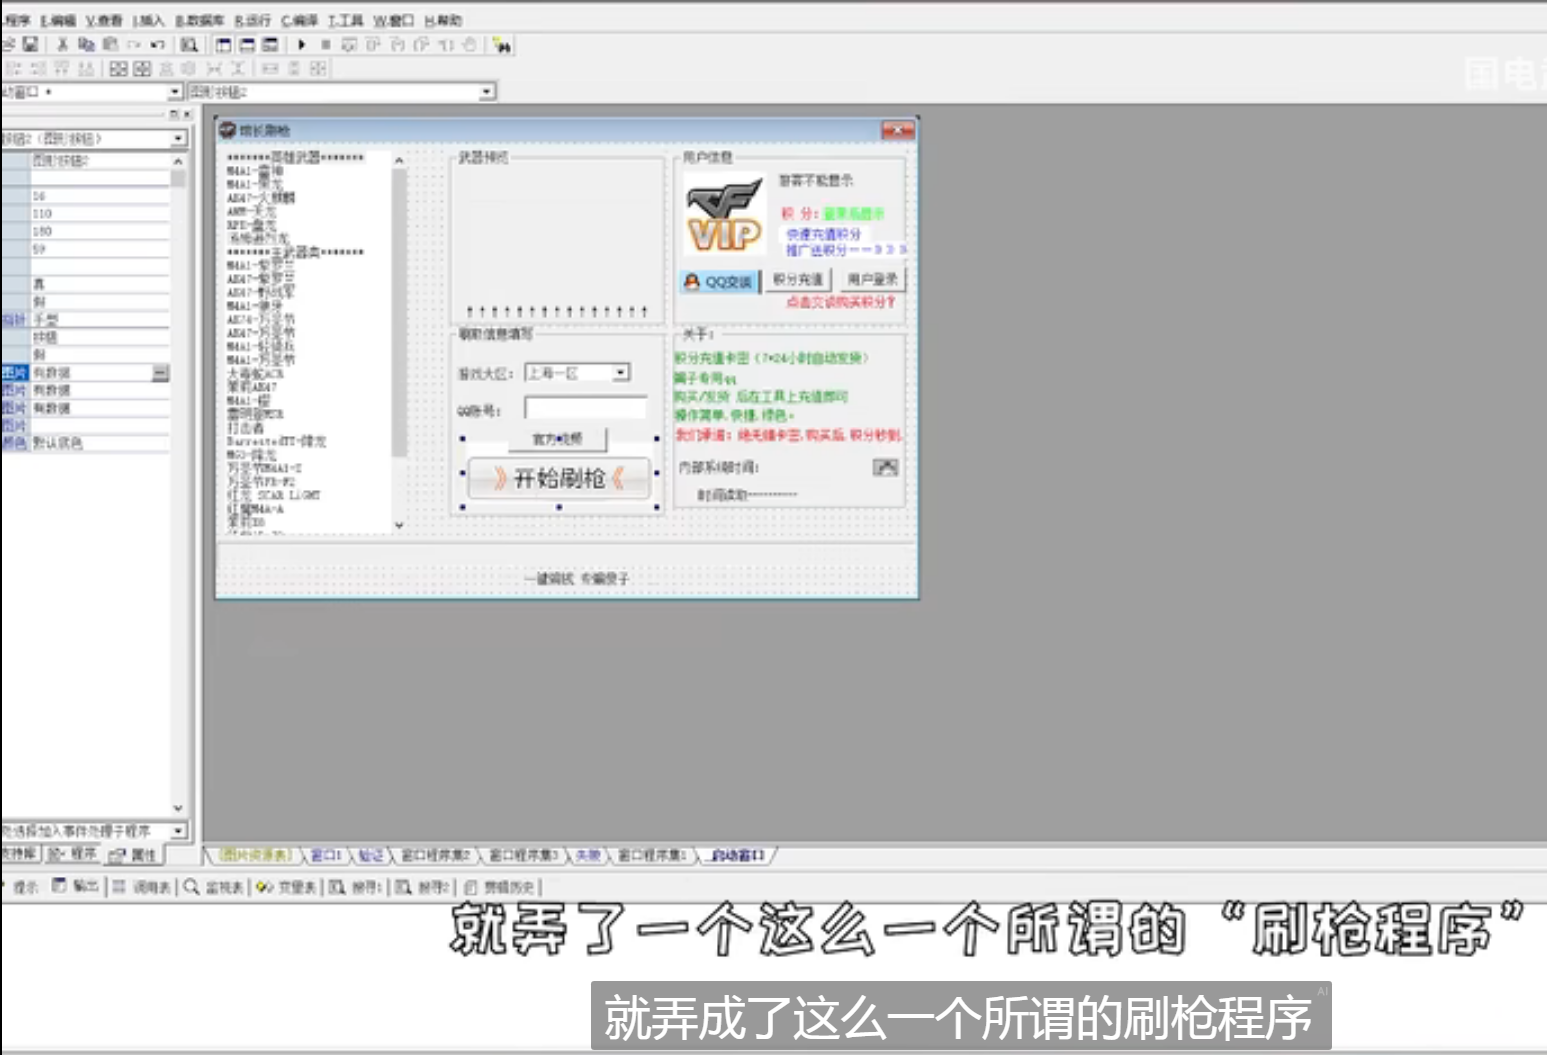
Task: Click the Cut scissors icon
Action: [x=62, y=45]
